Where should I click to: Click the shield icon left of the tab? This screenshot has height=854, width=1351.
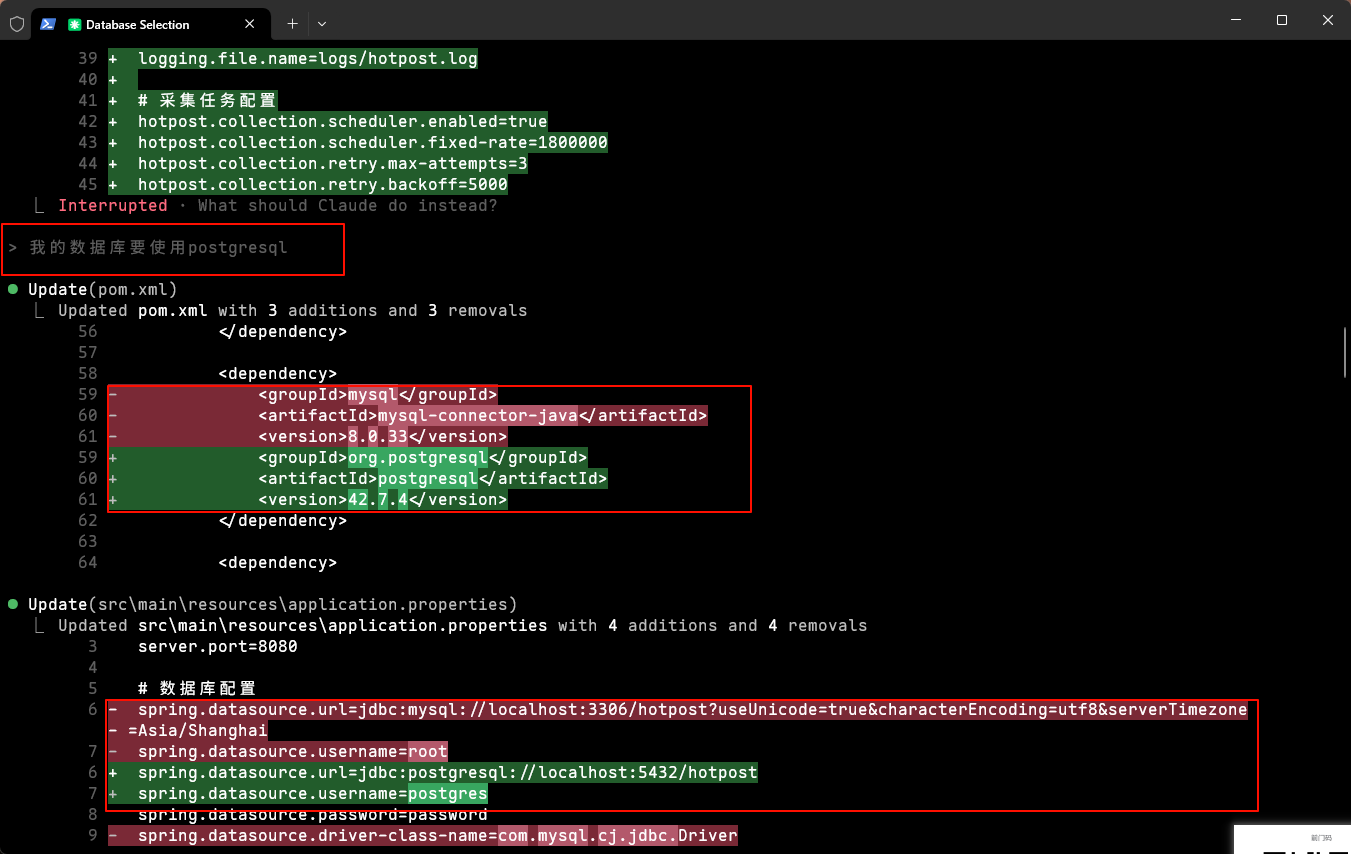click(x=17, y=24)
